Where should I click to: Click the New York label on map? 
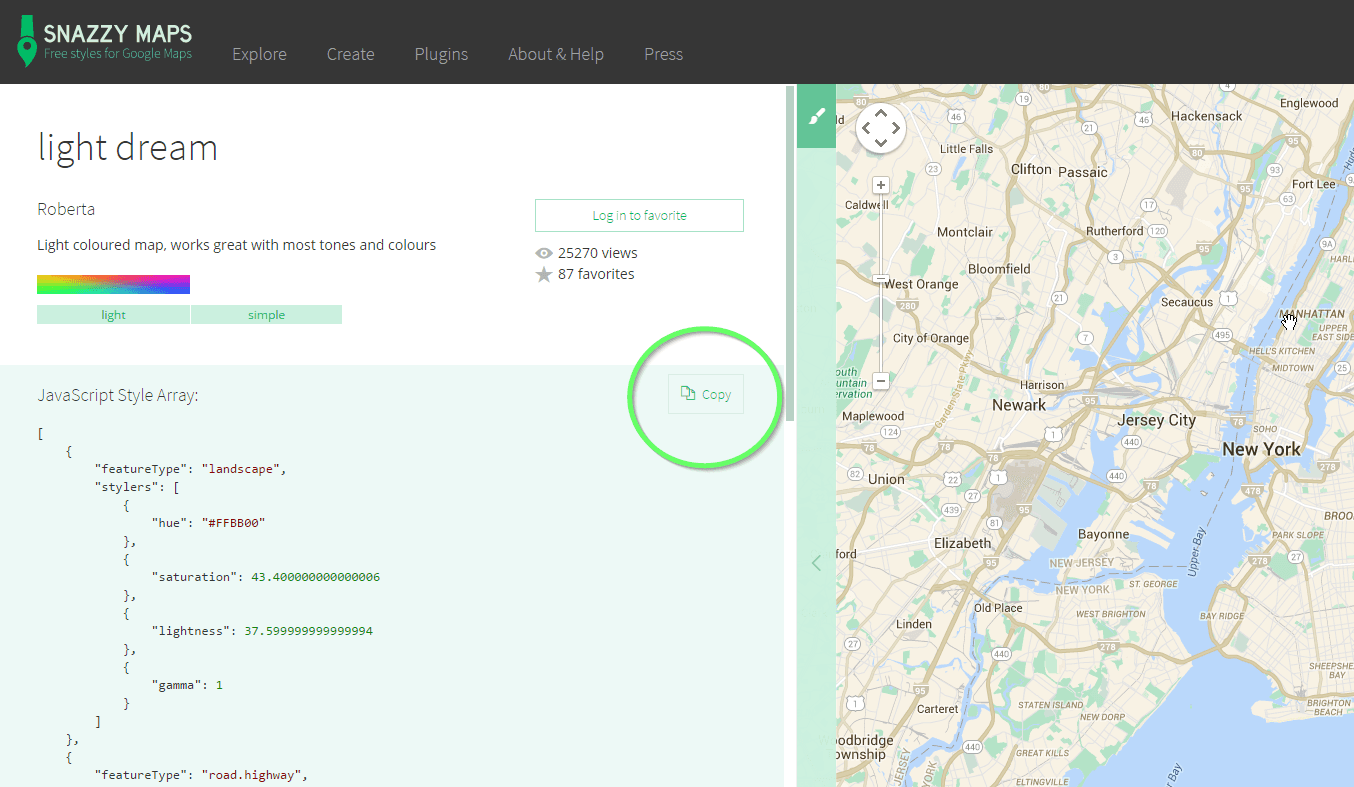[1261, 449]
